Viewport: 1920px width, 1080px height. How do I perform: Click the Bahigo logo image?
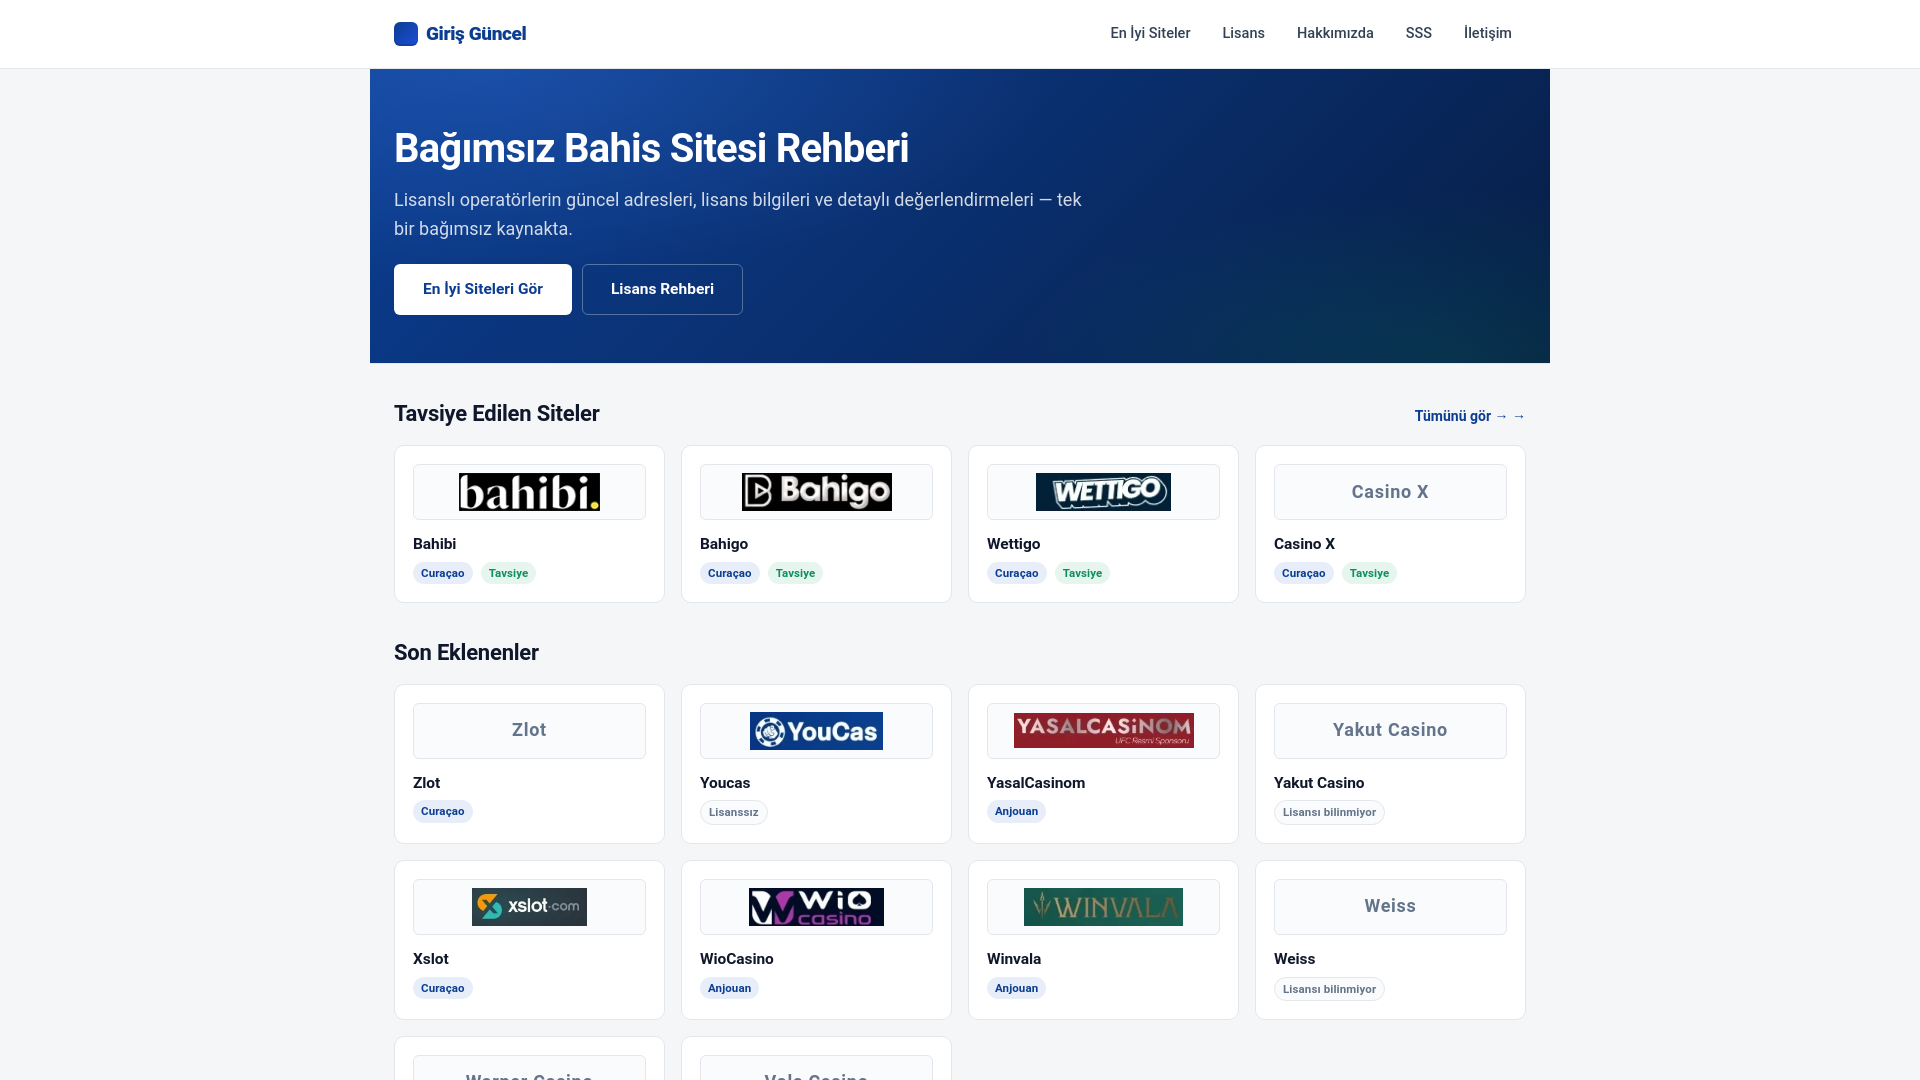[x=816, y=492]
